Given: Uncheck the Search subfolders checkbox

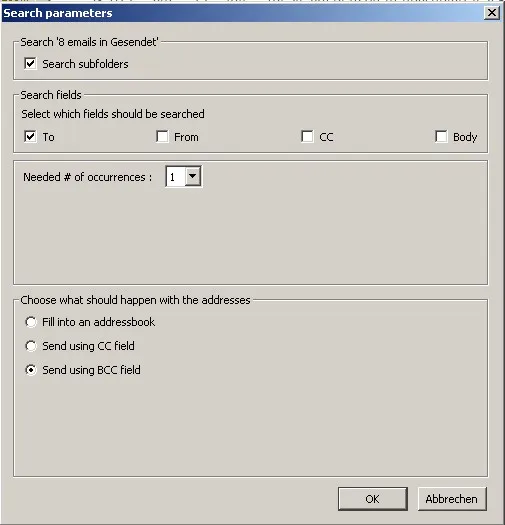Looking at the screenshot, I should coord(30,63).
